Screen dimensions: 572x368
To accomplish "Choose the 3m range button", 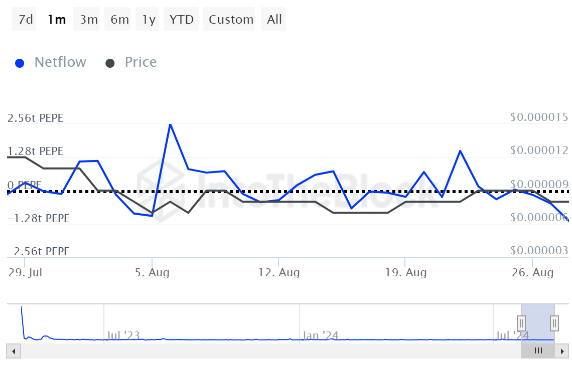I will pyautogui.click(x=86, y=19).
